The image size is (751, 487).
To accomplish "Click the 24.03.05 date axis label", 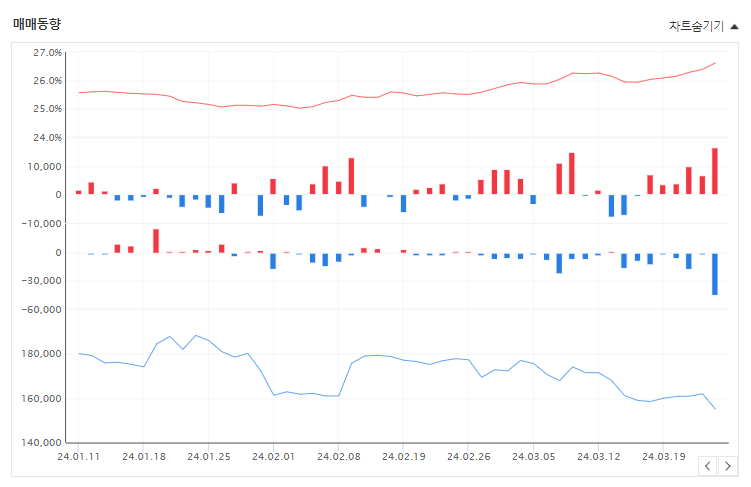I will tap(534, 456).
